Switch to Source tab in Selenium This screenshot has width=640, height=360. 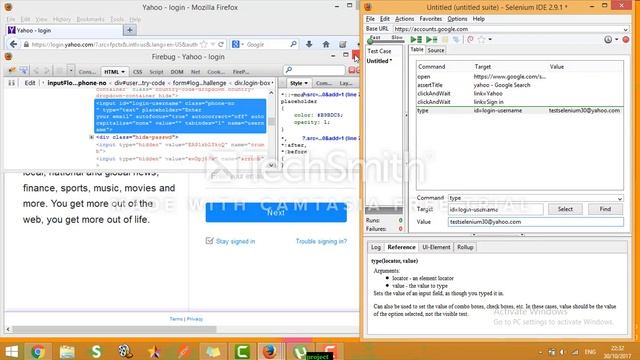(436, 50)
